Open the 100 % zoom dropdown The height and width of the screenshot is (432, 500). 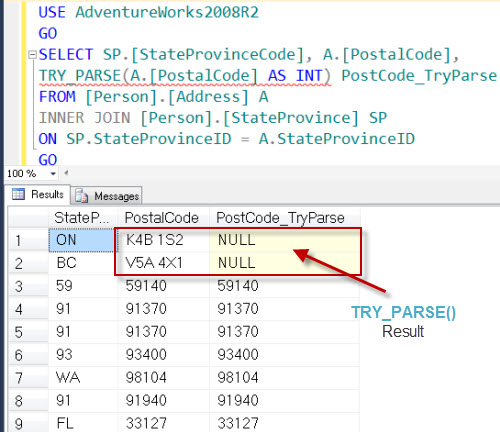(53, 173)
